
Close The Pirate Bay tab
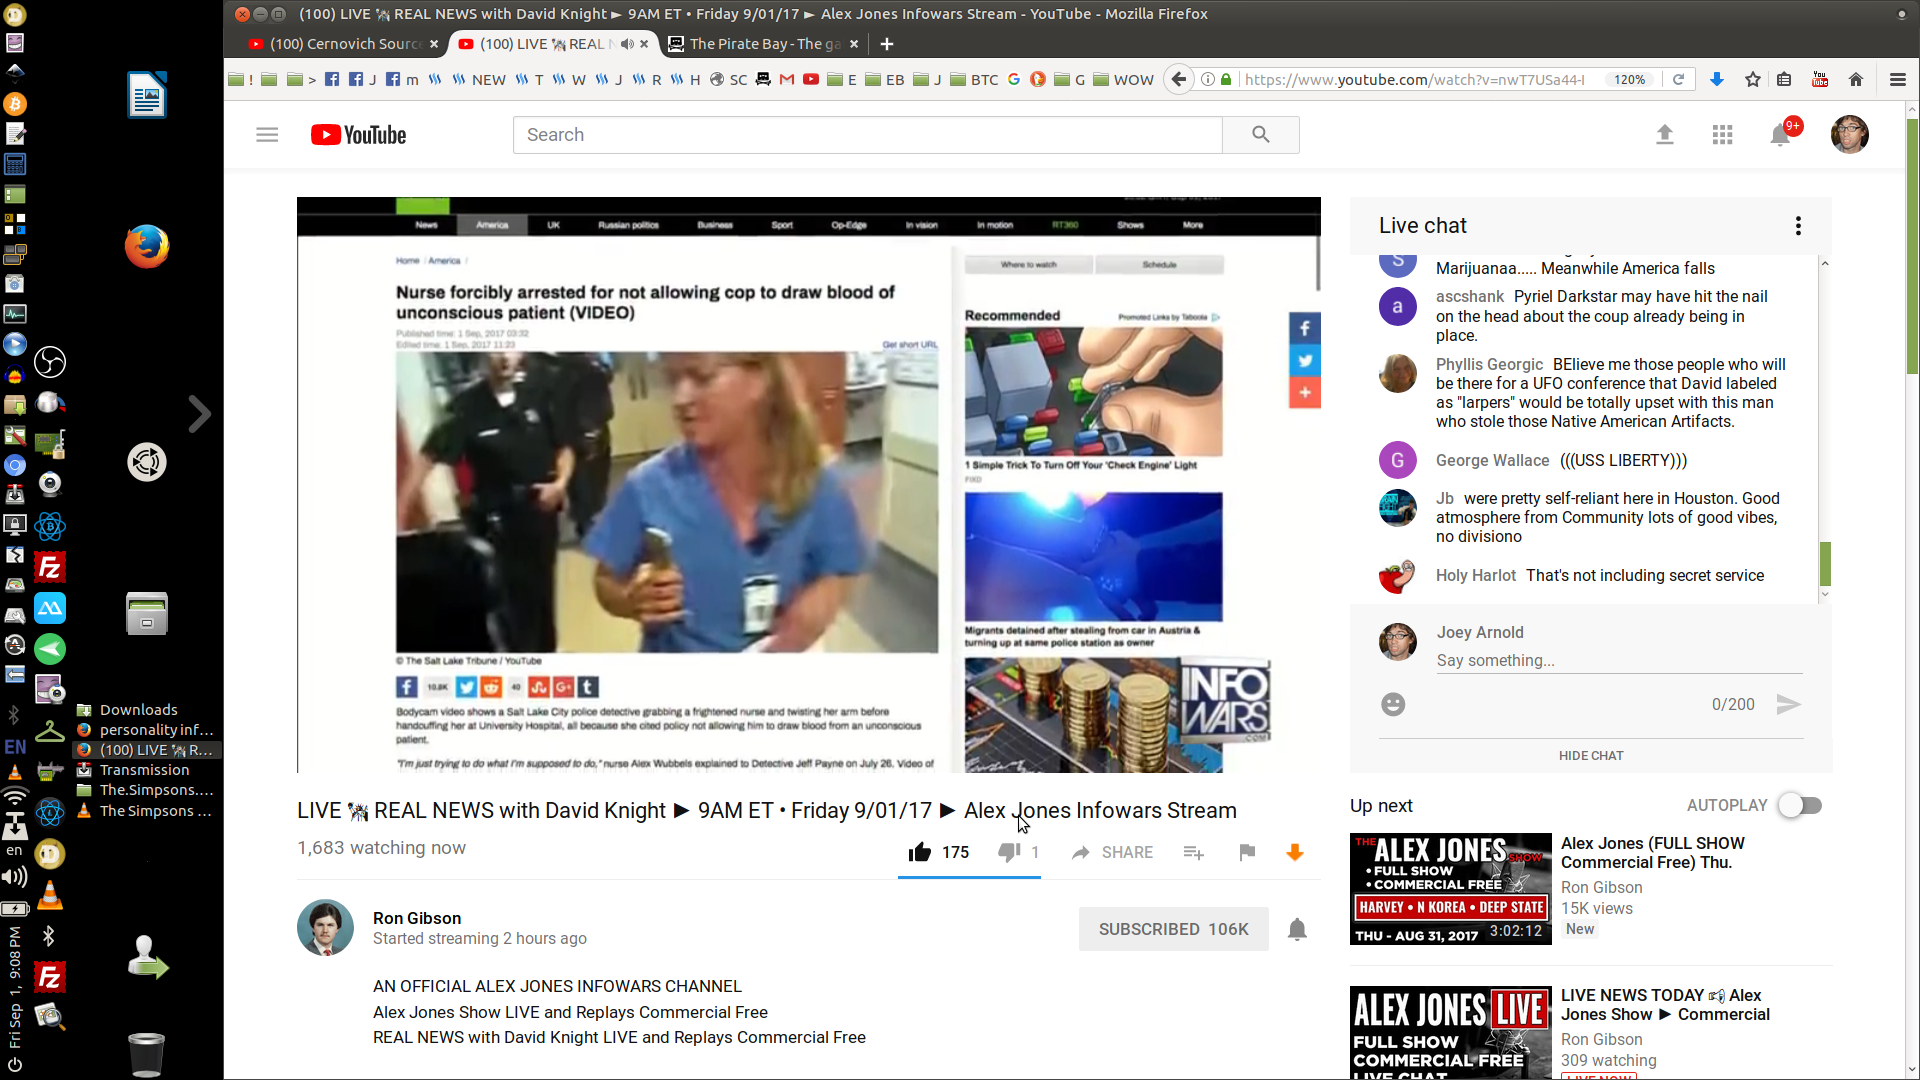coord(854,44)
